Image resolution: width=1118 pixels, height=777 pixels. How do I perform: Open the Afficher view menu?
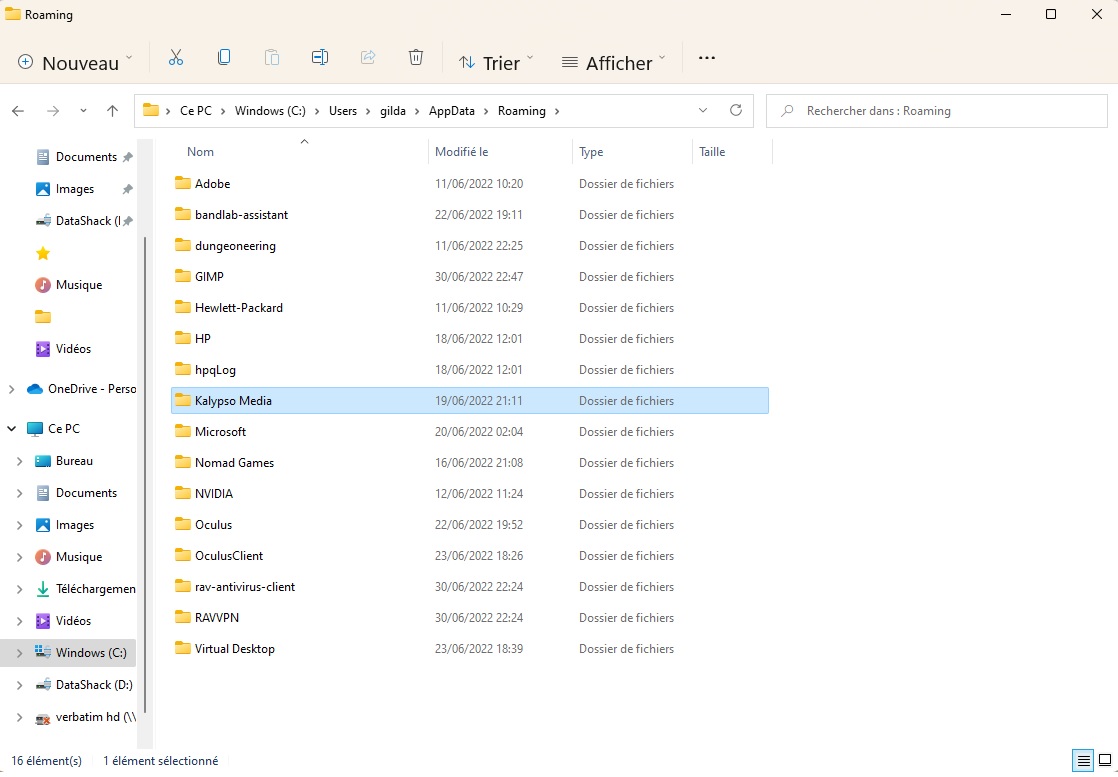[613, 62]
